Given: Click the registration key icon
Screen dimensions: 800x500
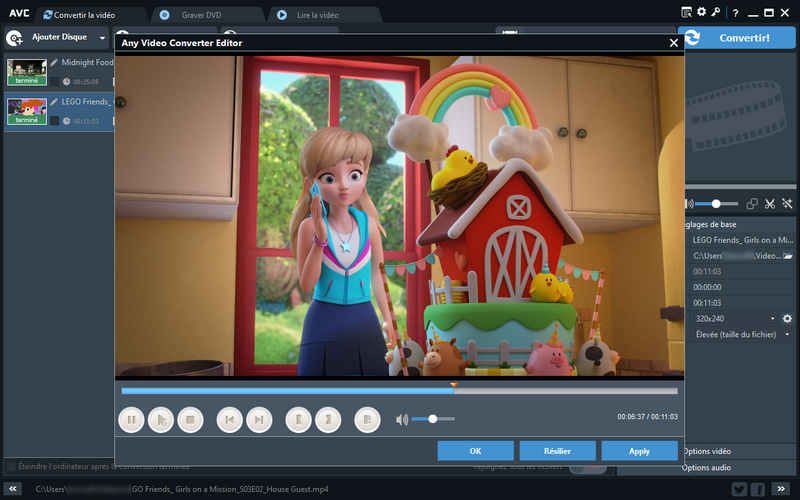Looking at the screenshot, I should point(716,12).
